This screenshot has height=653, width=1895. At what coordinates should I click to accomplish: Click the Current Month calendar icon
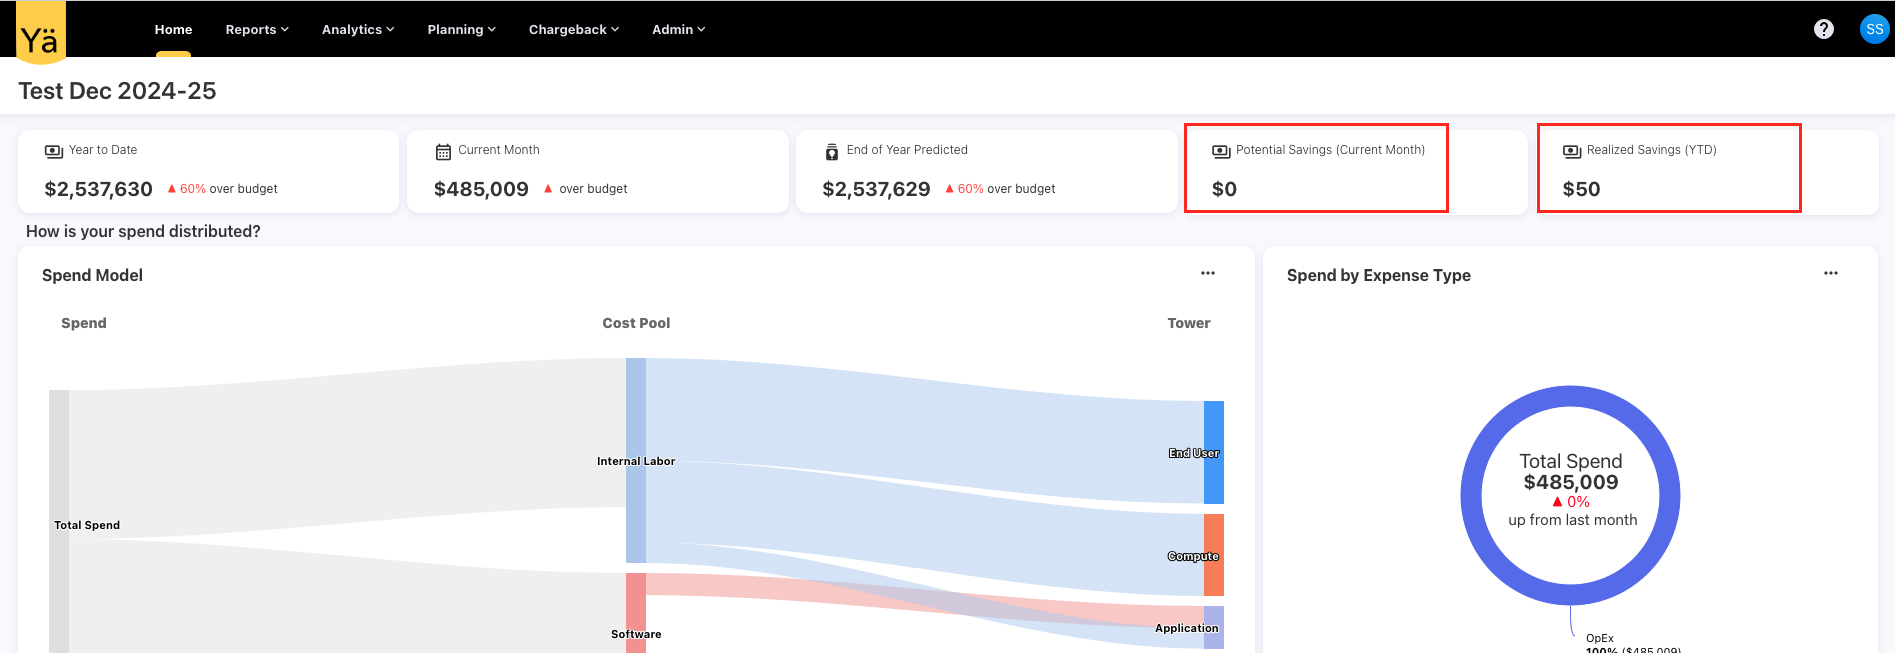coord(443,152)
